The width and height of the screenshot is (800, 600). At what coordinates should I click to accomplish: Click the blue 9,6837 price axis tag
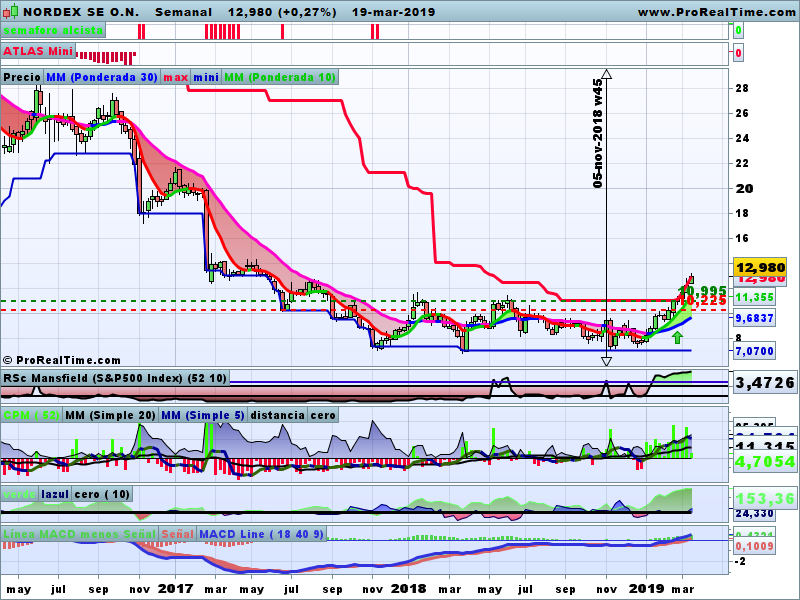[755, 318]
